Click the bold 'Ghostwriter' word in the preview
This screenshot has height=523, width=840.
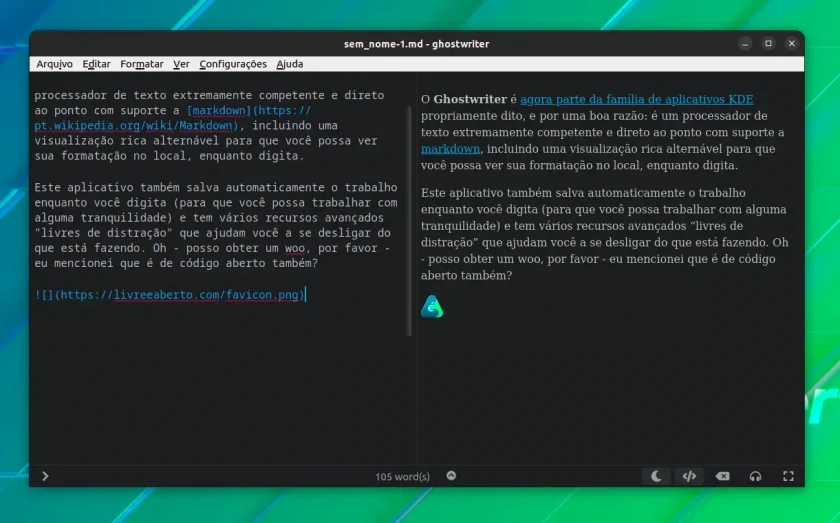tap(470, 99)
